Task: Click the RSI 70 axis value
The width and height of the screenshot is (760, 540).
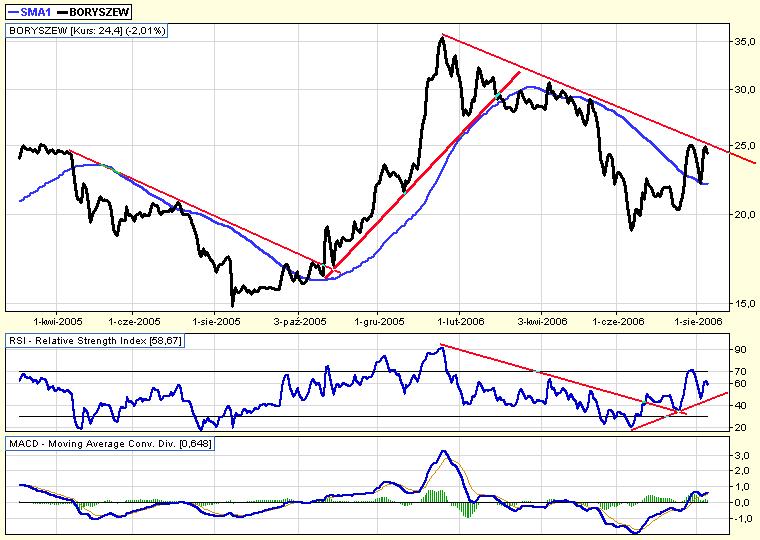Action: point(740,372)
